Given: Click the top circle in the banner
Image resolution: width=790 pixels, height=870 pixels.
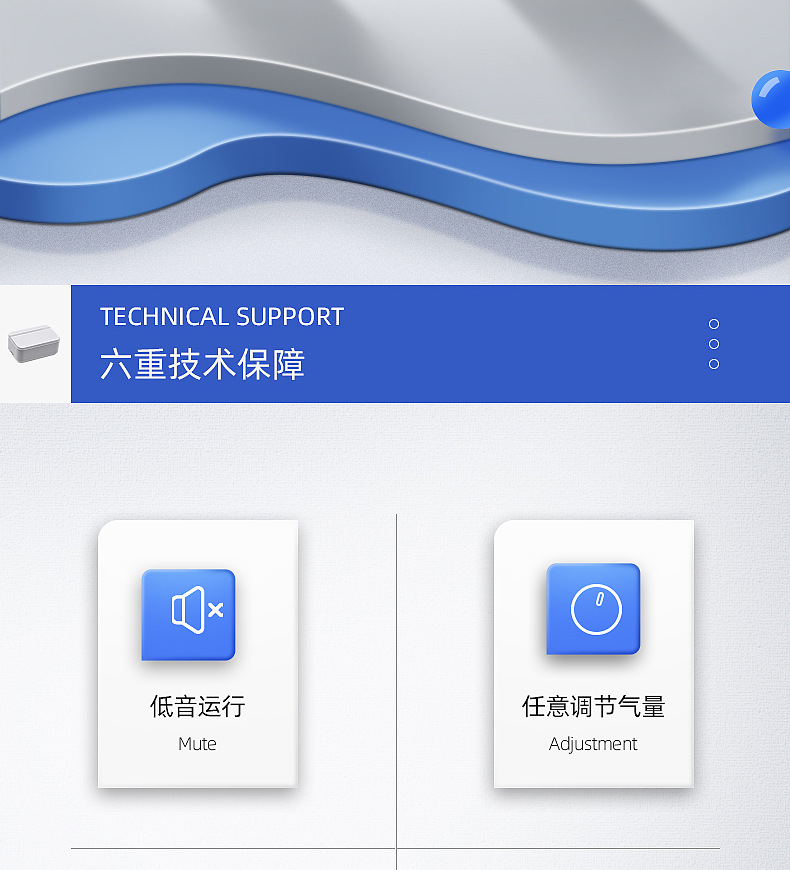Looking at the screenshot, I should pyautogui.click(x=714, y=323).
